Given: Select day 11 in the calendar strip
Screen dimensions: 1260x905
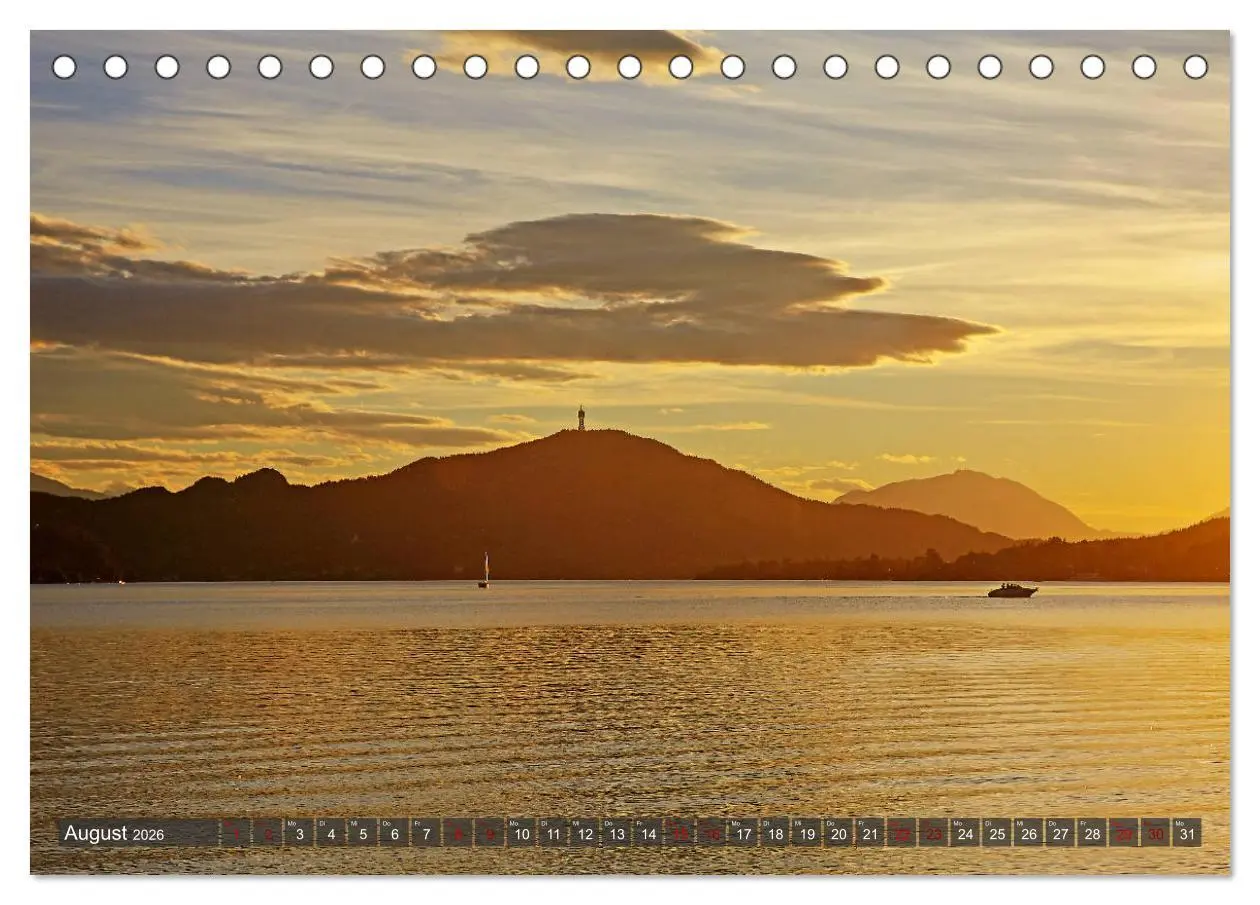Looking at the screenshot, I should pos(554,833).
